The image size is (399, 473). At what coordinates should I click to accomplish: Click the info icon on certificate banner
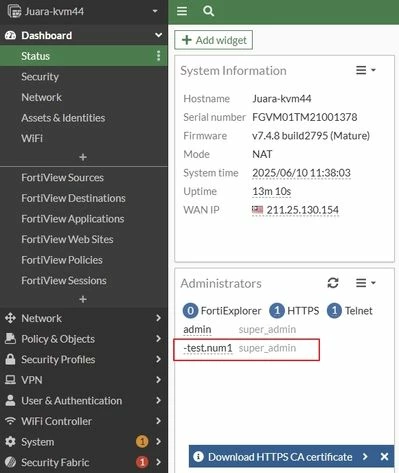(x=198, y=456)
